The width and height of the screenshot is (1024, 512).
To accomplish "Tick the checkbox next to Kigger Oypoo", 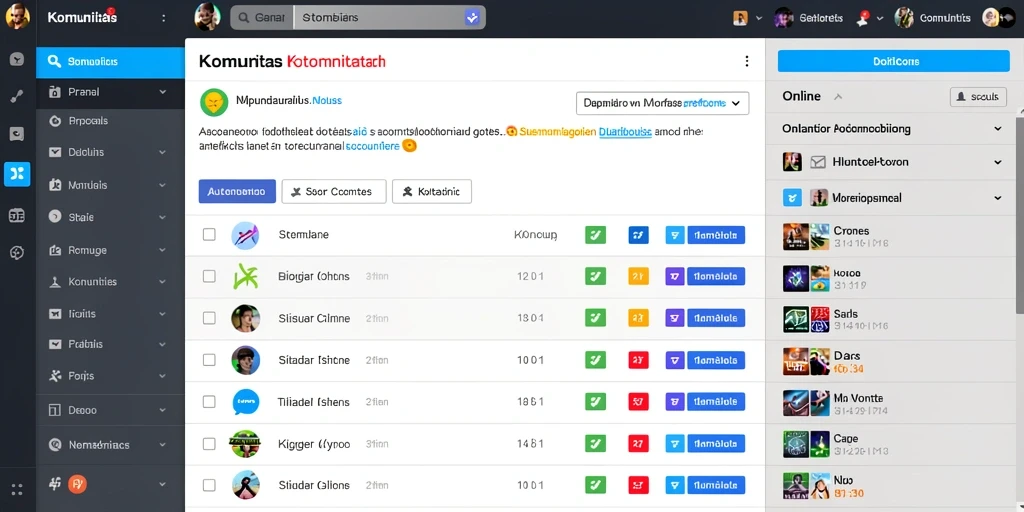I will tap(209, 444).
